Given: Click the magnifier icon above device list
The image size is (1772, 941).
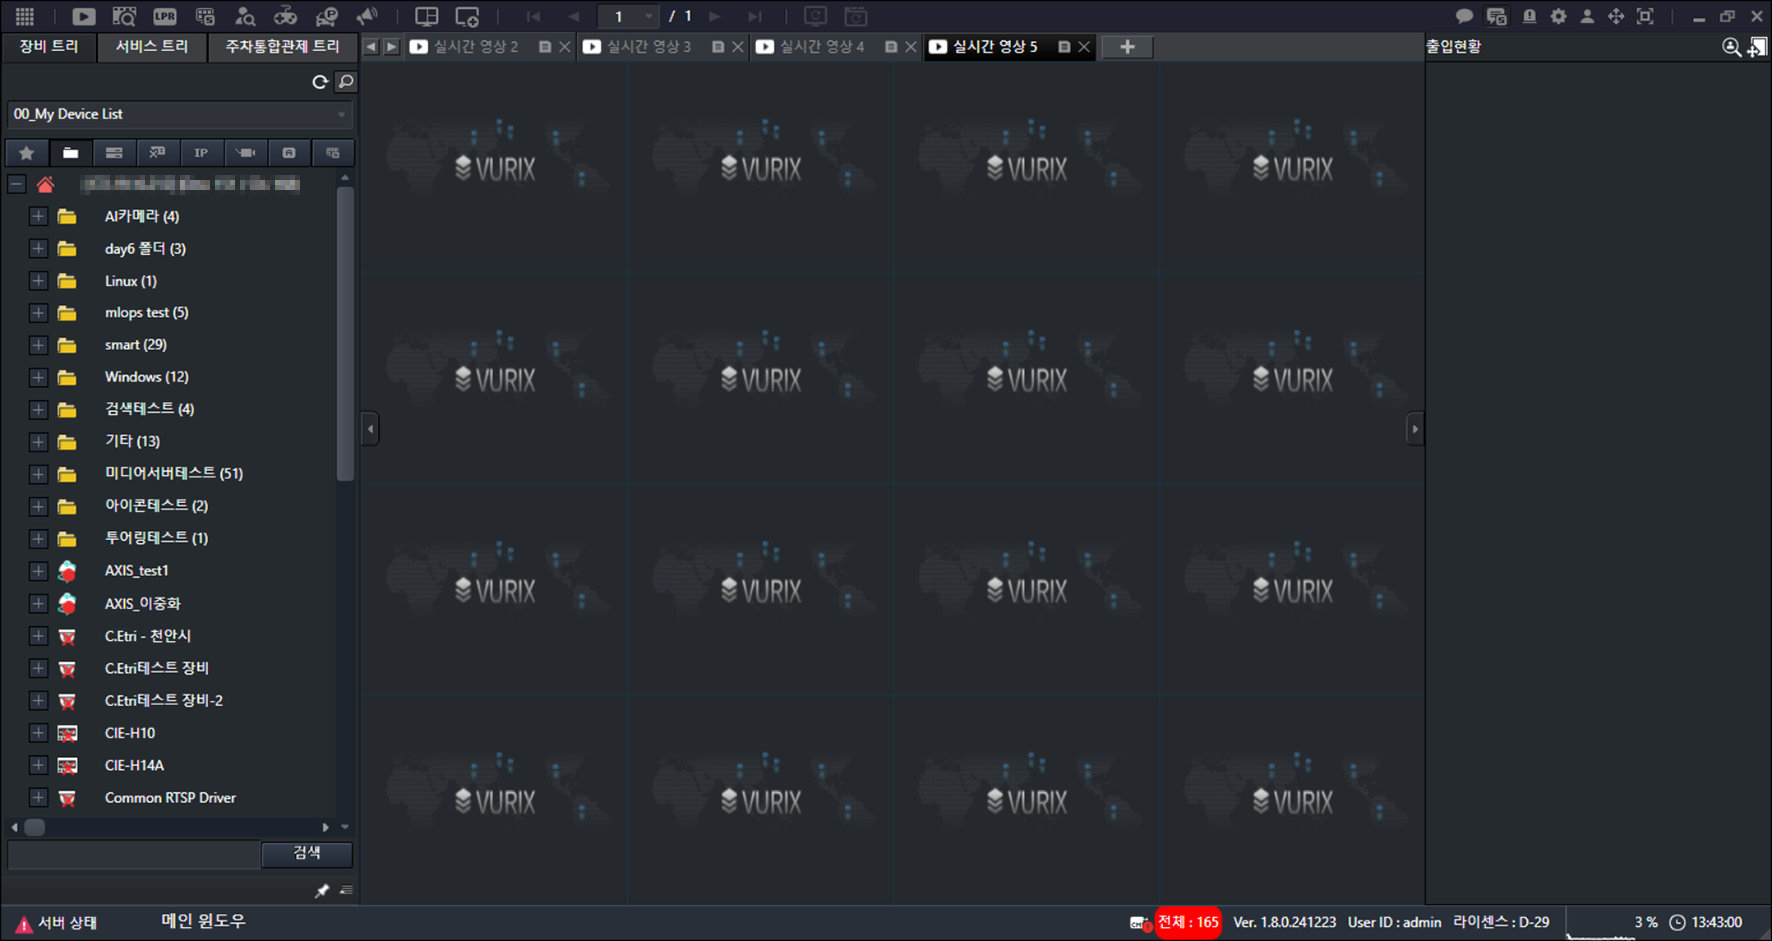Looking at the screenshot, I should [x=346, y=82].
